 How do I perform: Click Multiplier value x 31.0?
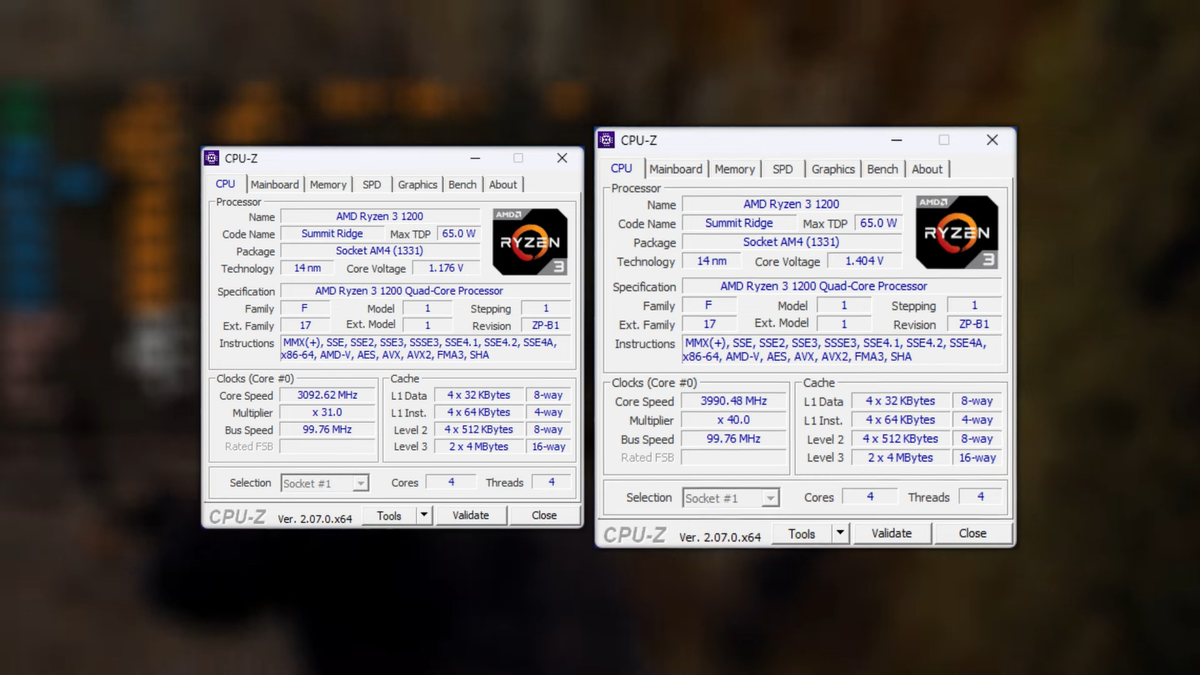tap(327, 413)
